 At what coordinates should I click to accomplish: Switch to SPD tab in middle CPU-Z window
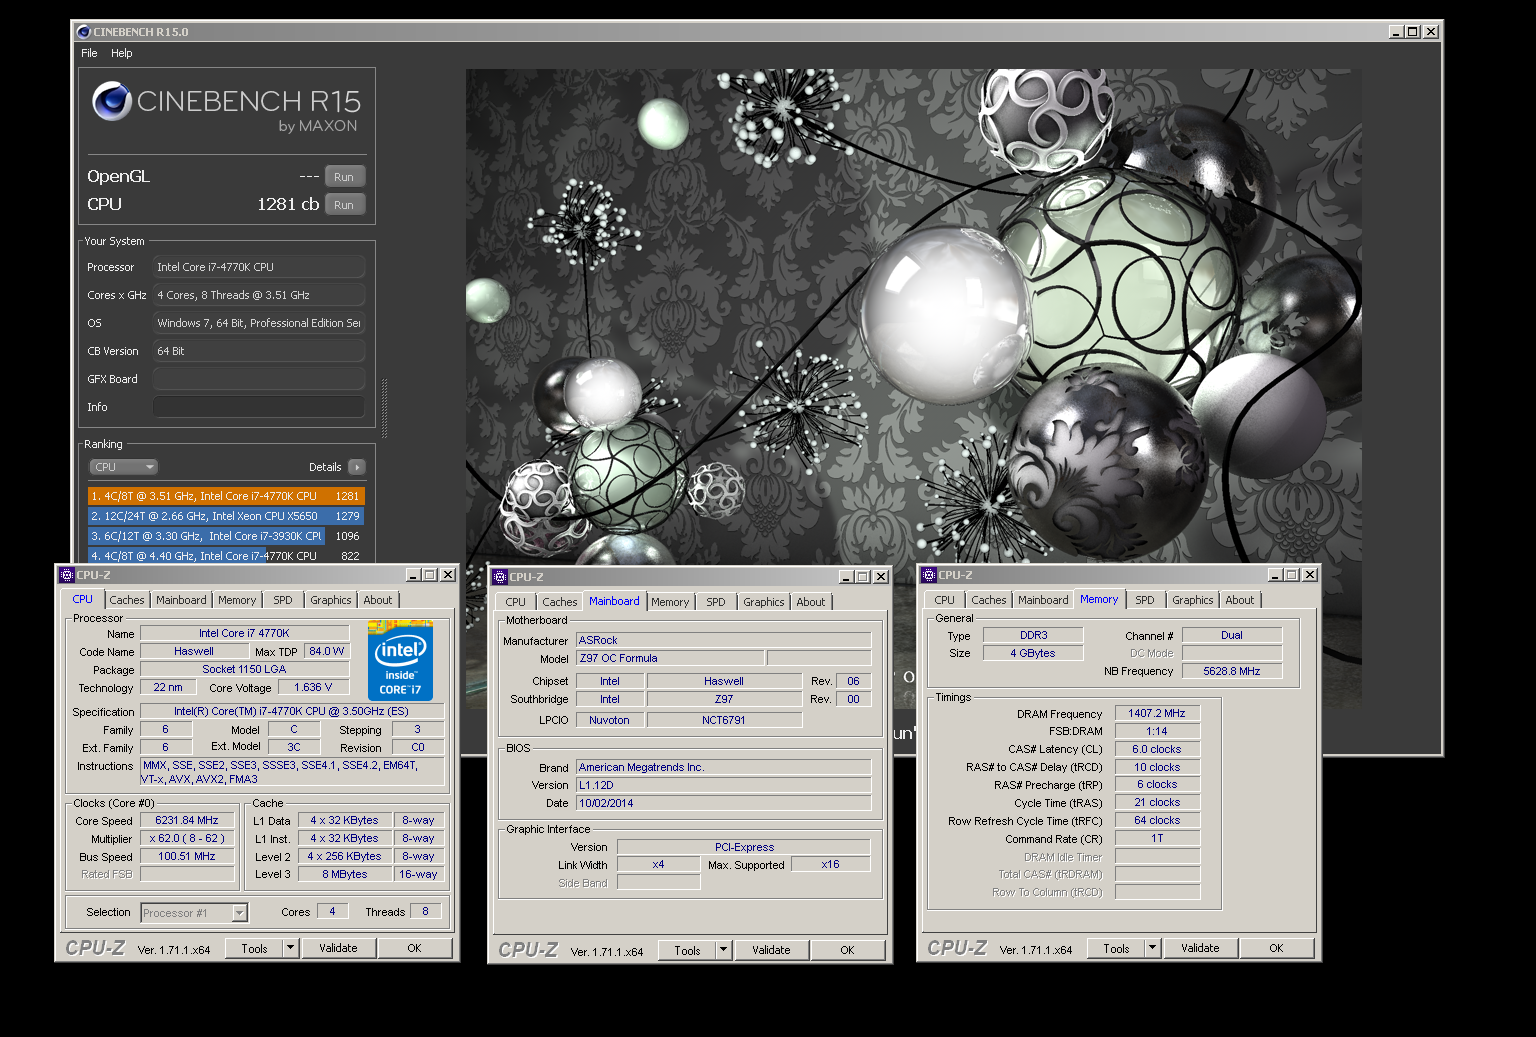(716, 602)
